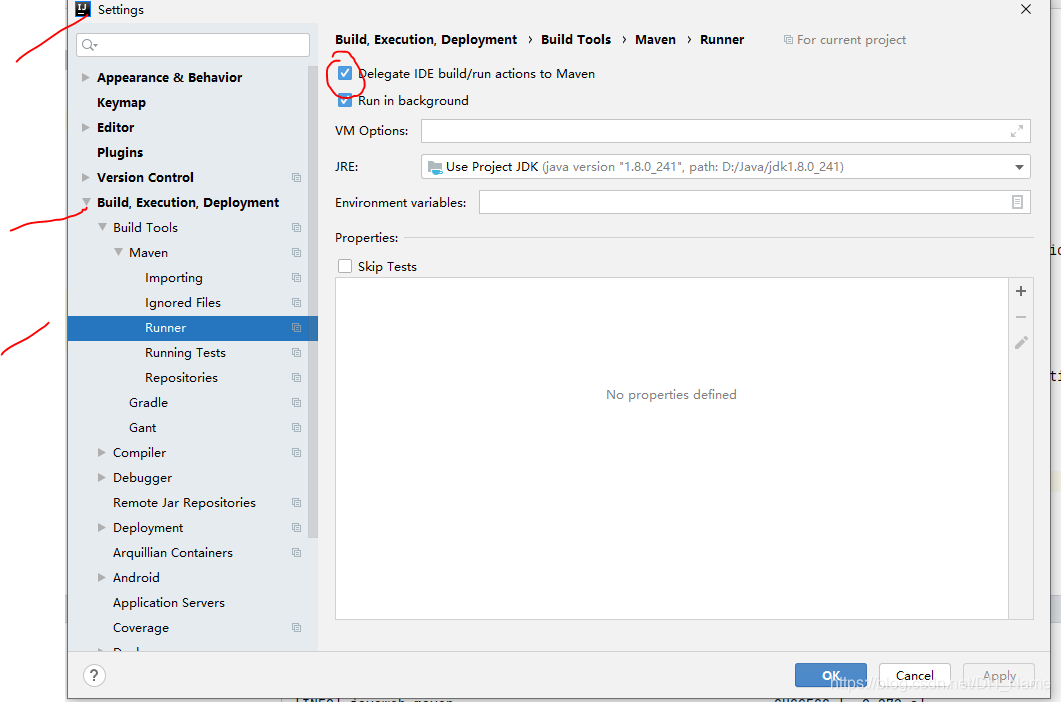The width and height of the screenshot is (1061, 702).
Task: Open Application Servers settings page
Action: [x=168, y=602]
